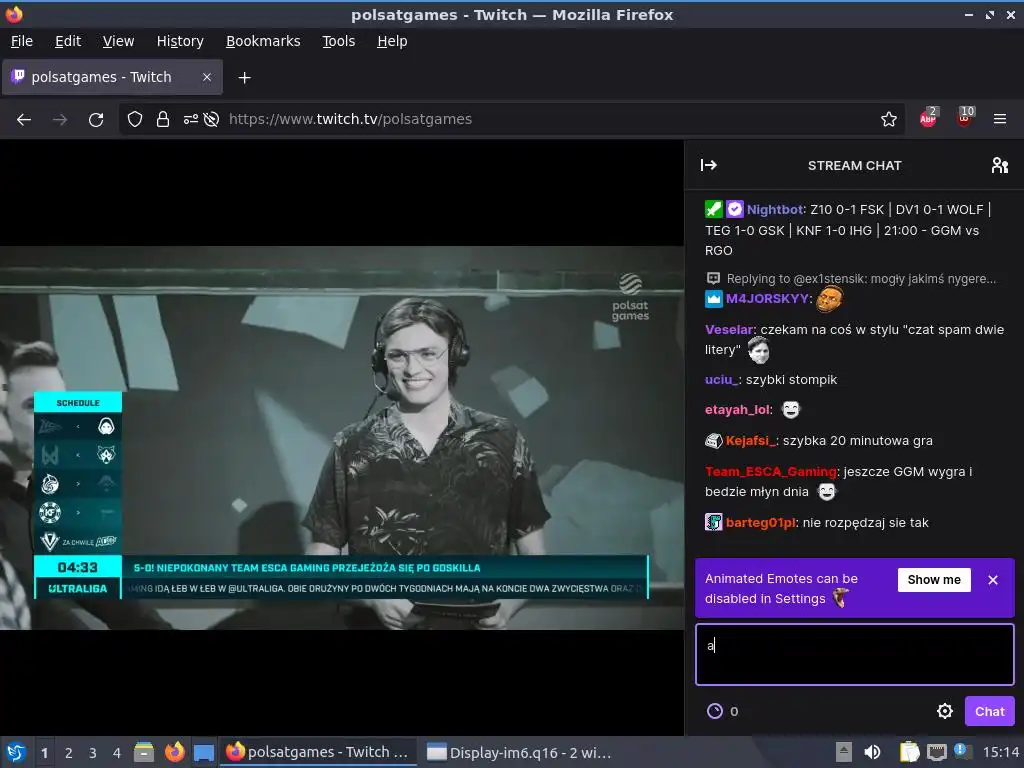This screenshot has height=768, width=1024.
Task: Open the volume control tray icon
Action: 872,752
